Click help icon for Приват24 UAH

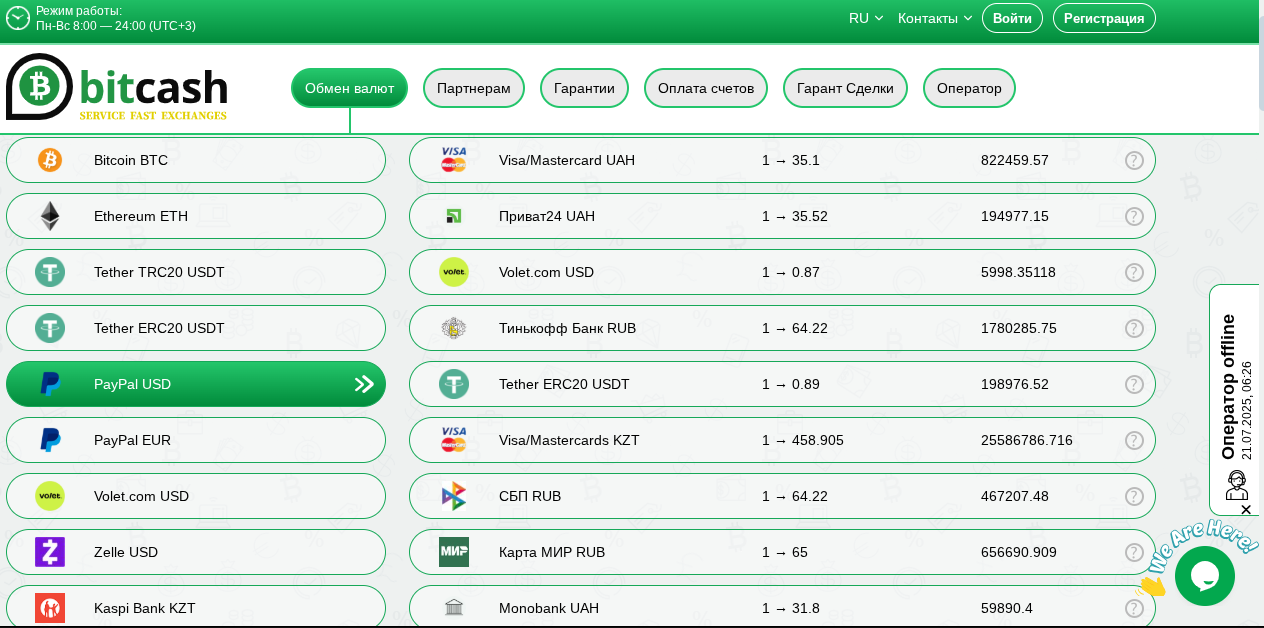1134,216
